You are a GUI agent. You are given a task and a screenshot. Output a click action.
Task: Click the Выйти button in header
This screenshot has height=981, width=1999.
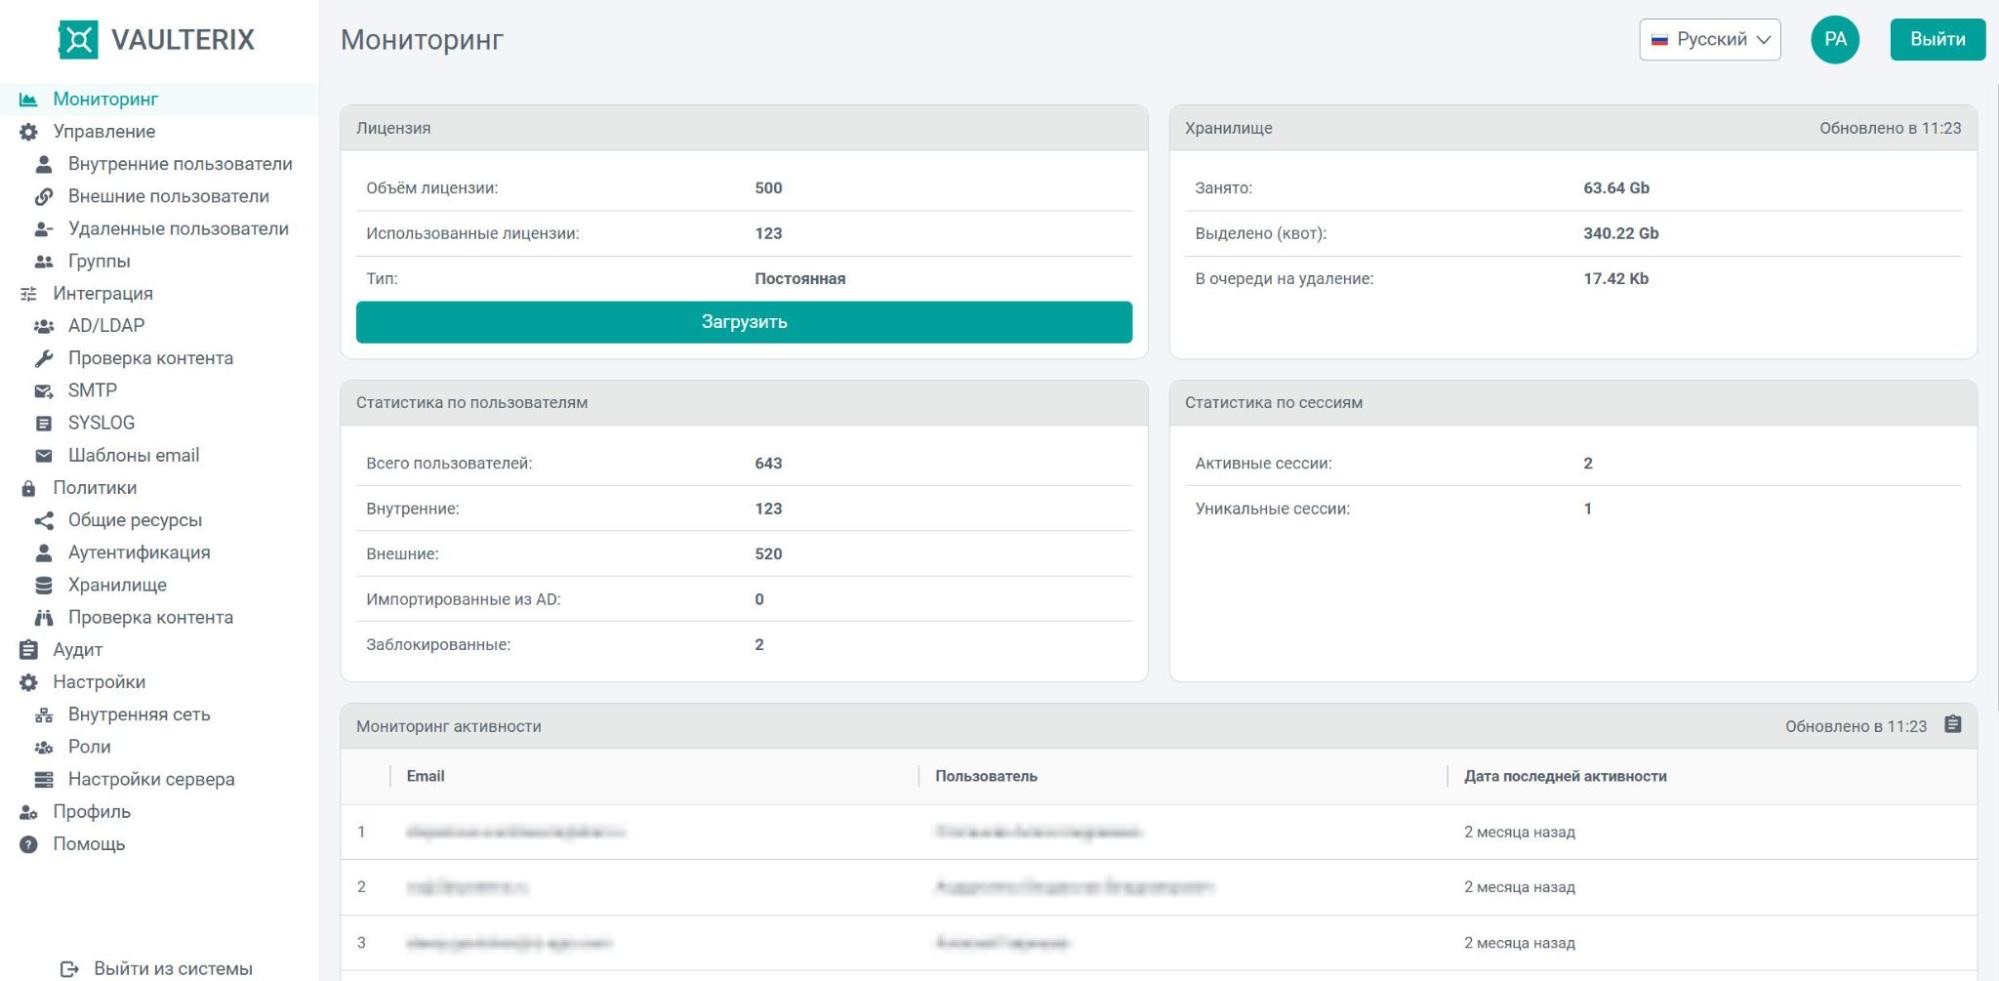1937,40
